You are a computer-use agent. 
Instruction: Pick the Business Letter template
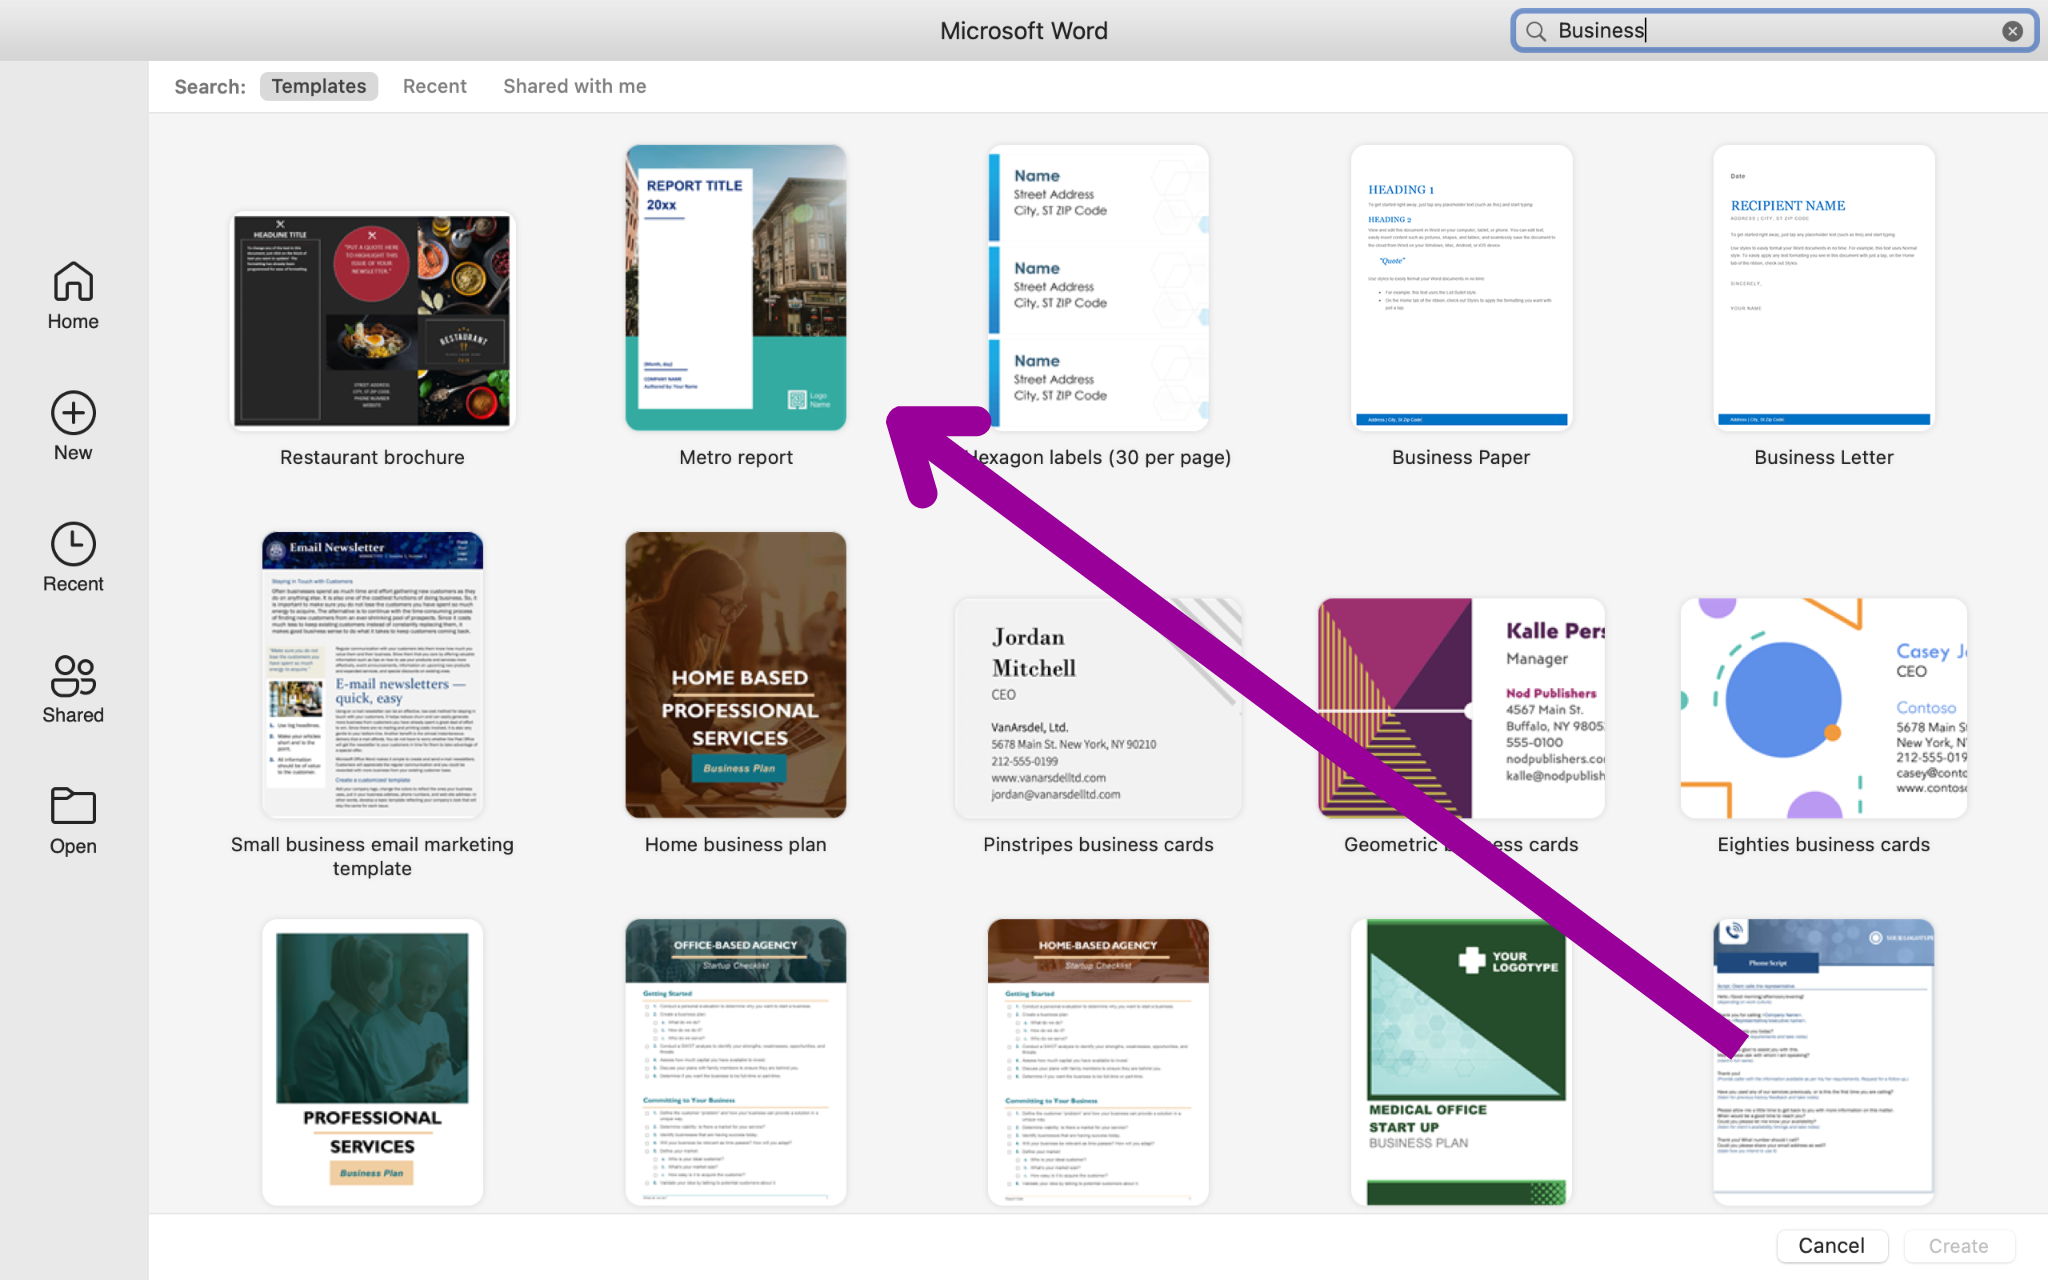coord(1824,288)
